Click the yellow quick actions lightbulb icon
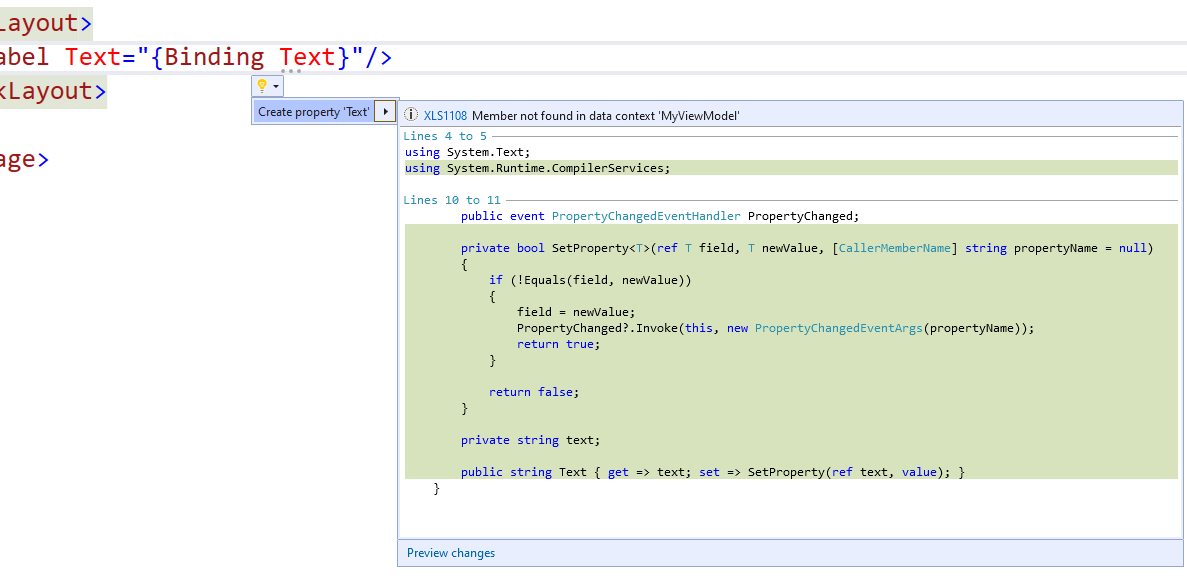The image size is (1187, 576). (x=263, y=88)
